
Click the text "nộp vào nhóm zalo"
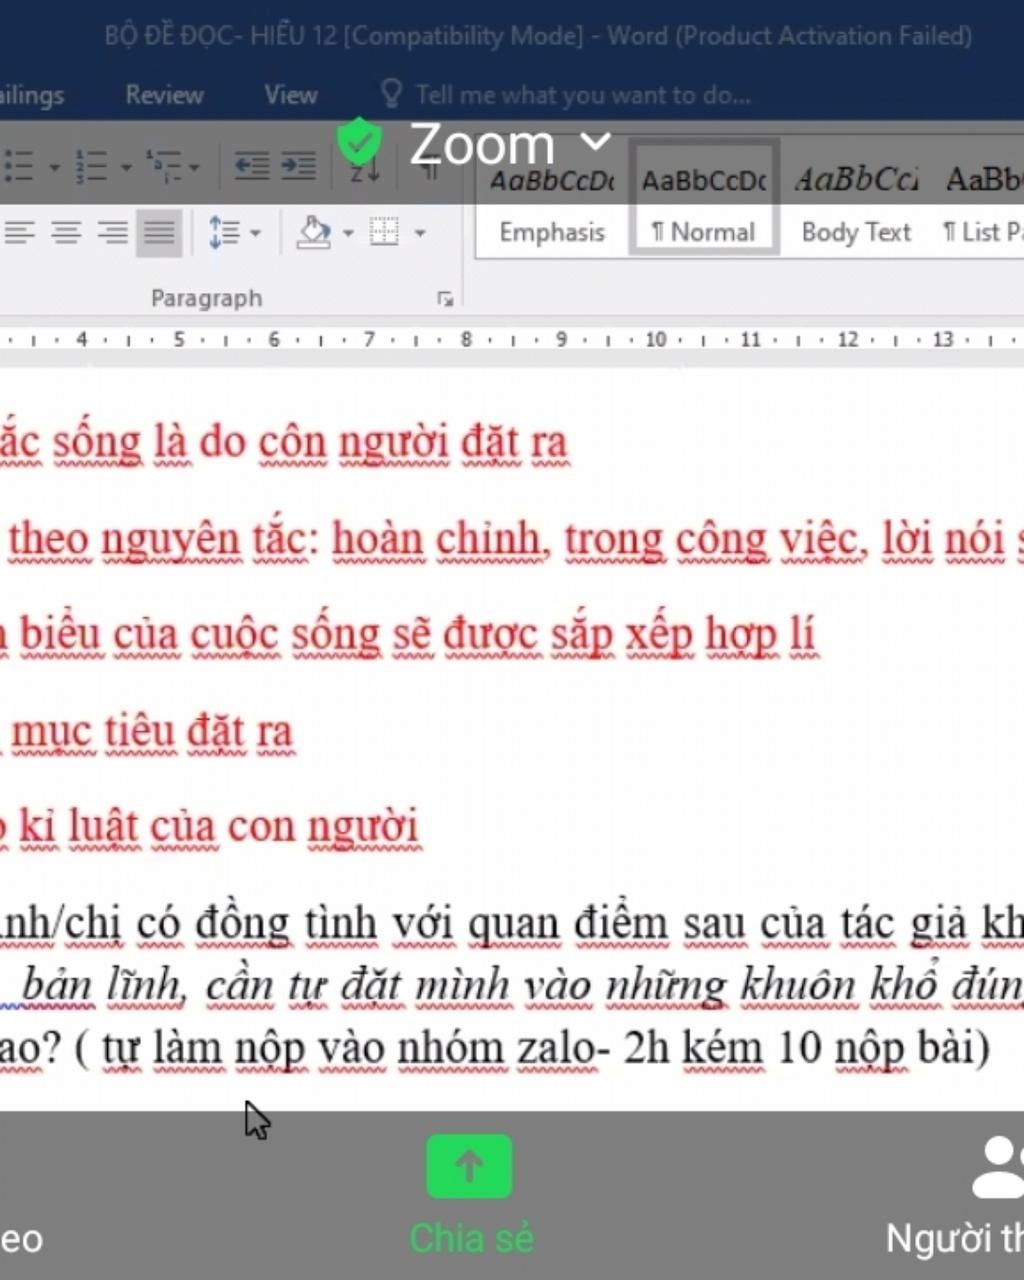pos(415,1048)
